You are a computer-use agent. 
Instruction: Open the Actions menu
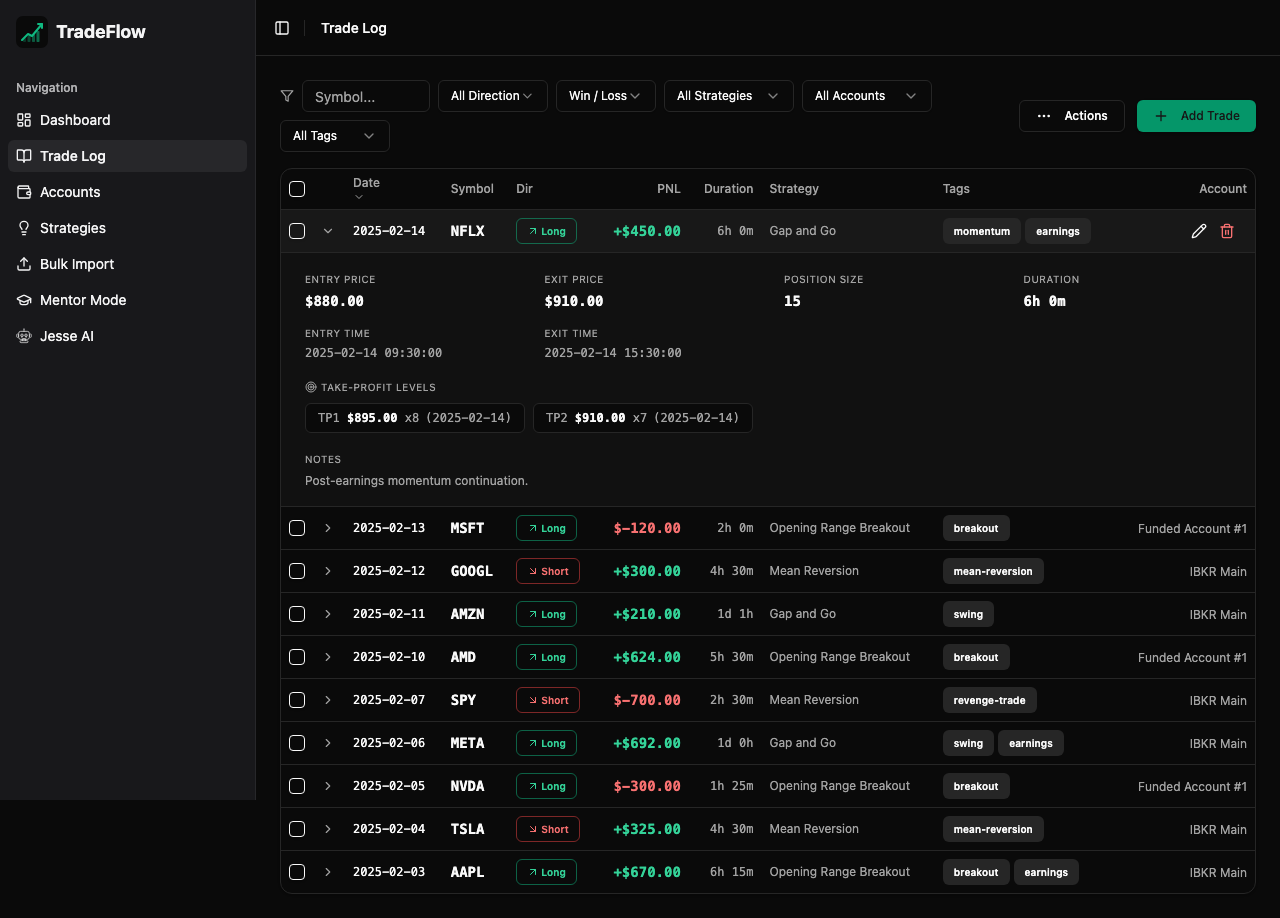pyautogui.click(x=1071, y=115)
